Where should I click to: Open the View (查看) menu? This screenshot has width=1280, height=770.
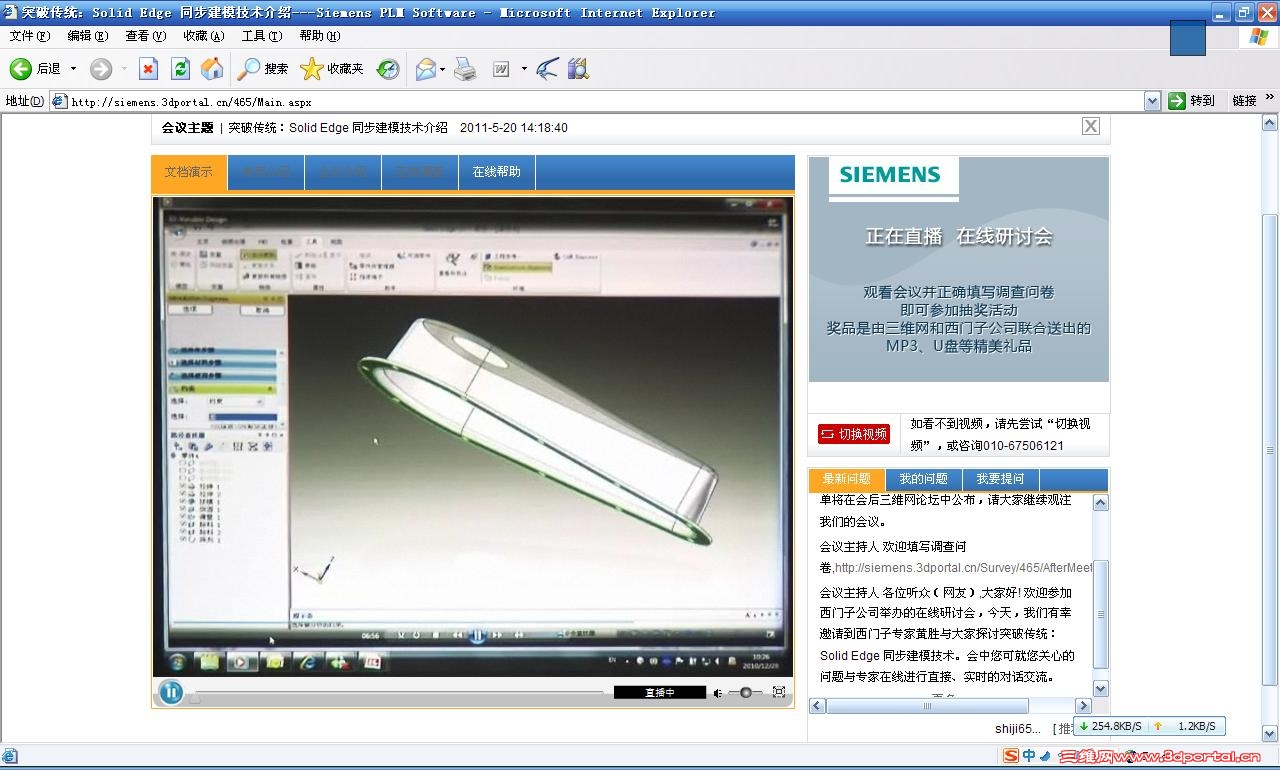click(145, 36)
